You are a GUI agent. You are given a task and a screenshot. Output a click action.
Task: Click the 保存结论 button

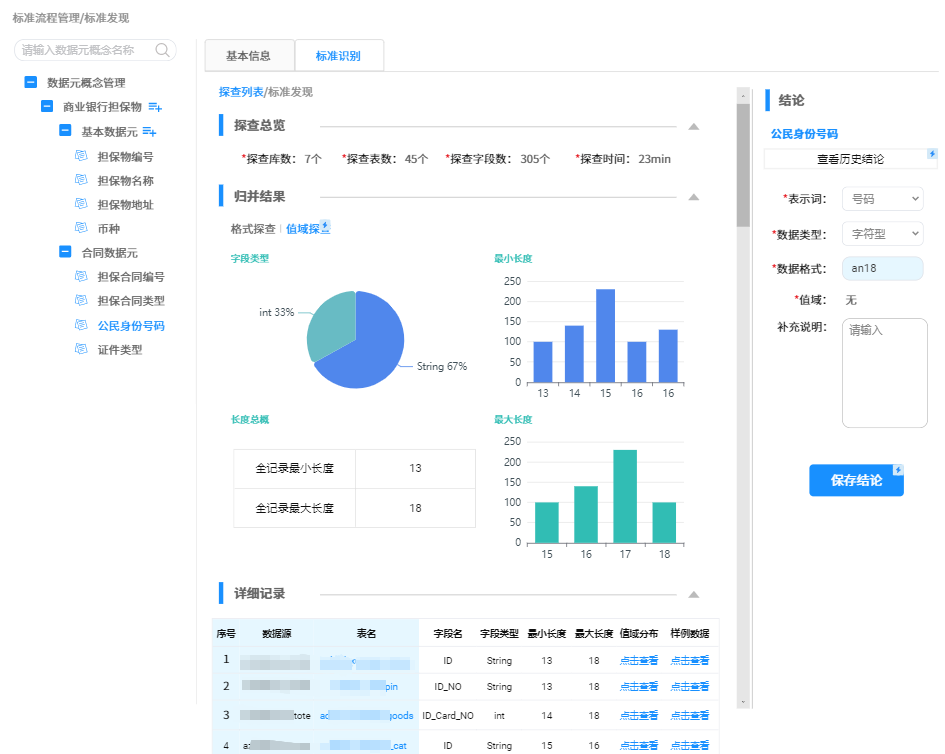pyautogui.click(x=856, y=480)
